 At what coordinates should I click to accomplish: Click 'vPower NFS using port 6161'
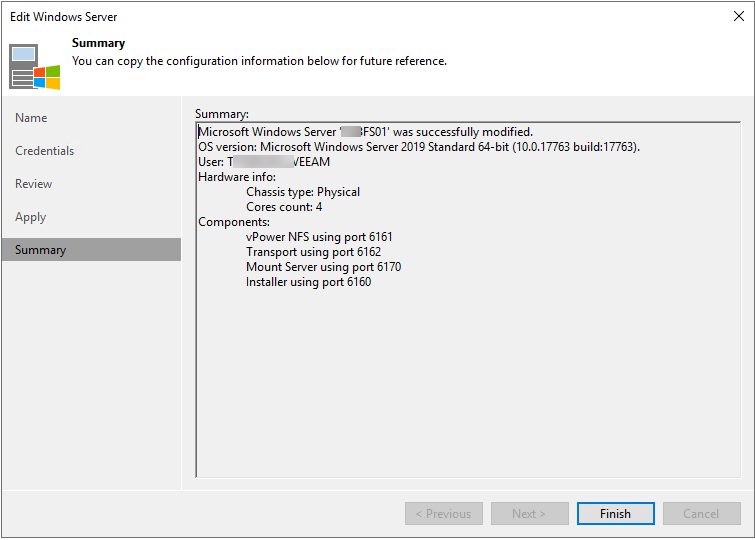(319, 237)
